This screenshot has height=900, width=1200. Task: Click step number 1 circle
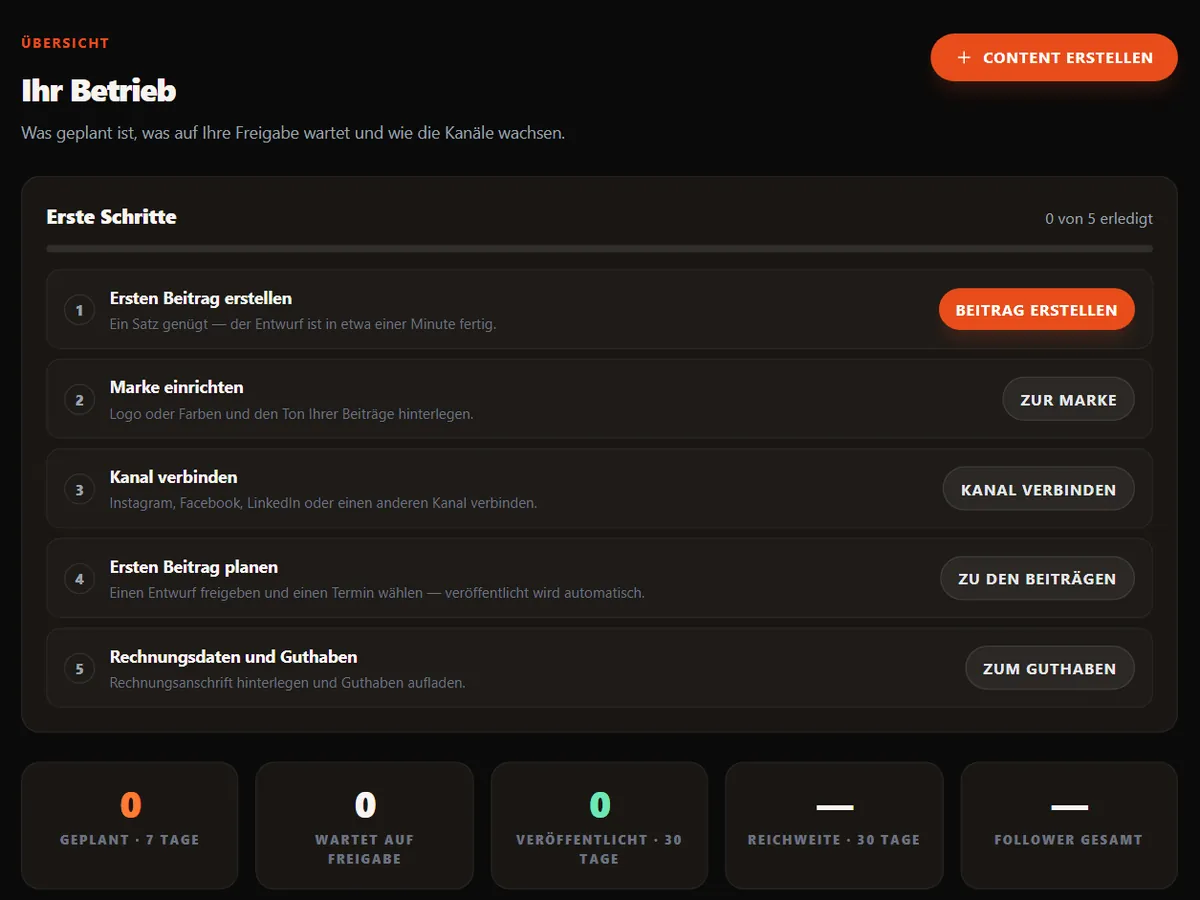[x=80, y=310]
